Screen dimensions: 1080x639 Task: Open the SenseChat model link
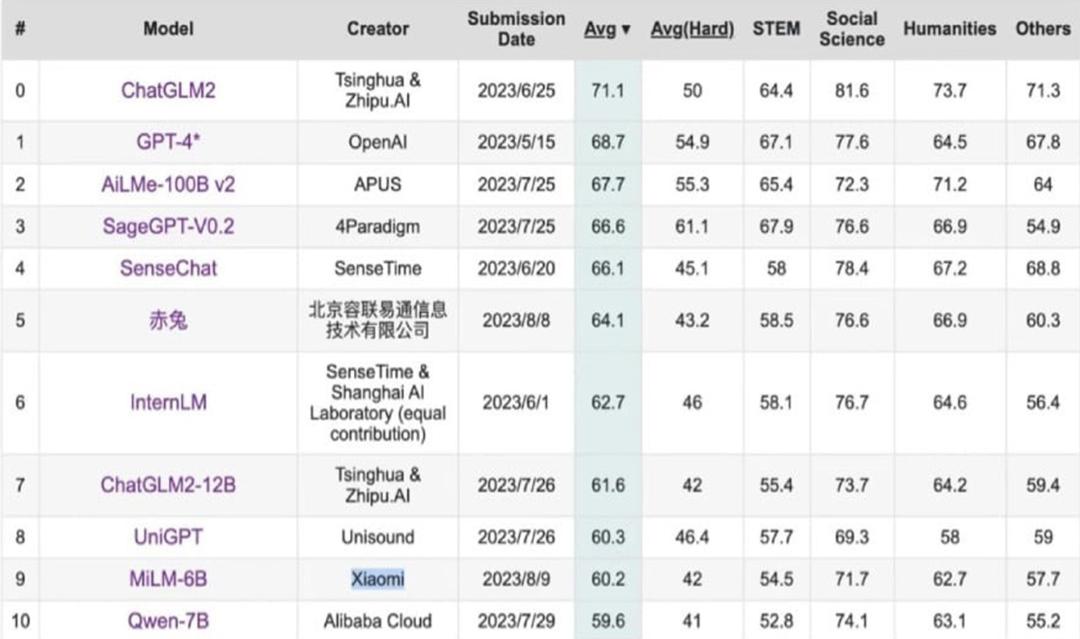click(168, 269)
